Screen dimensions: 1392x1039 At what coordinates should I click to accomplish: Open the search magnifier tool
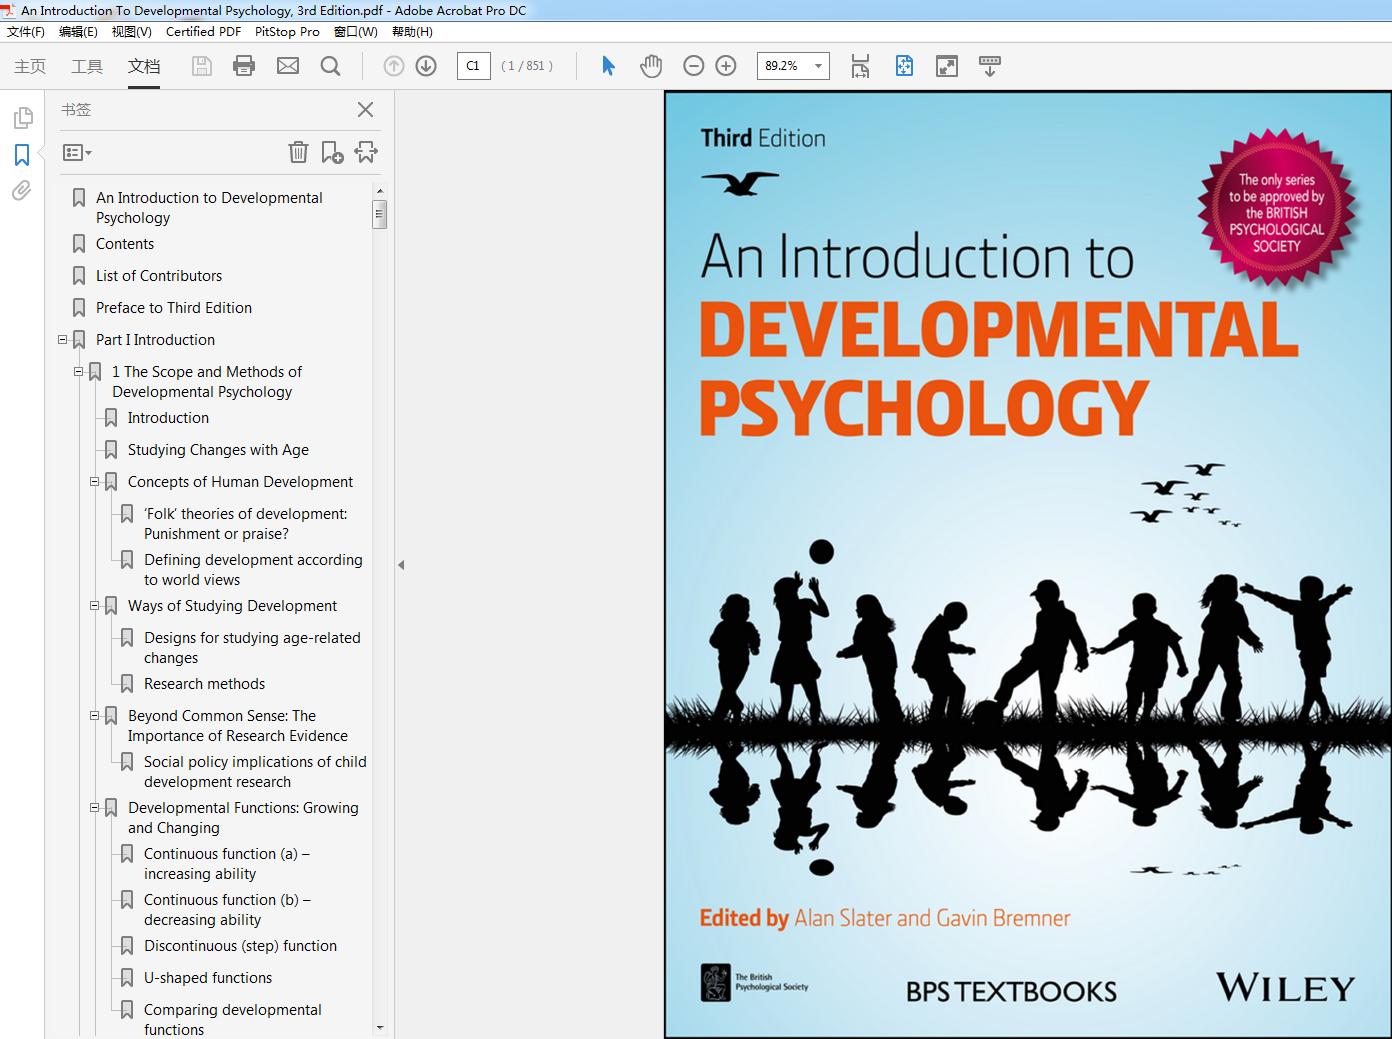coord(330,66)
